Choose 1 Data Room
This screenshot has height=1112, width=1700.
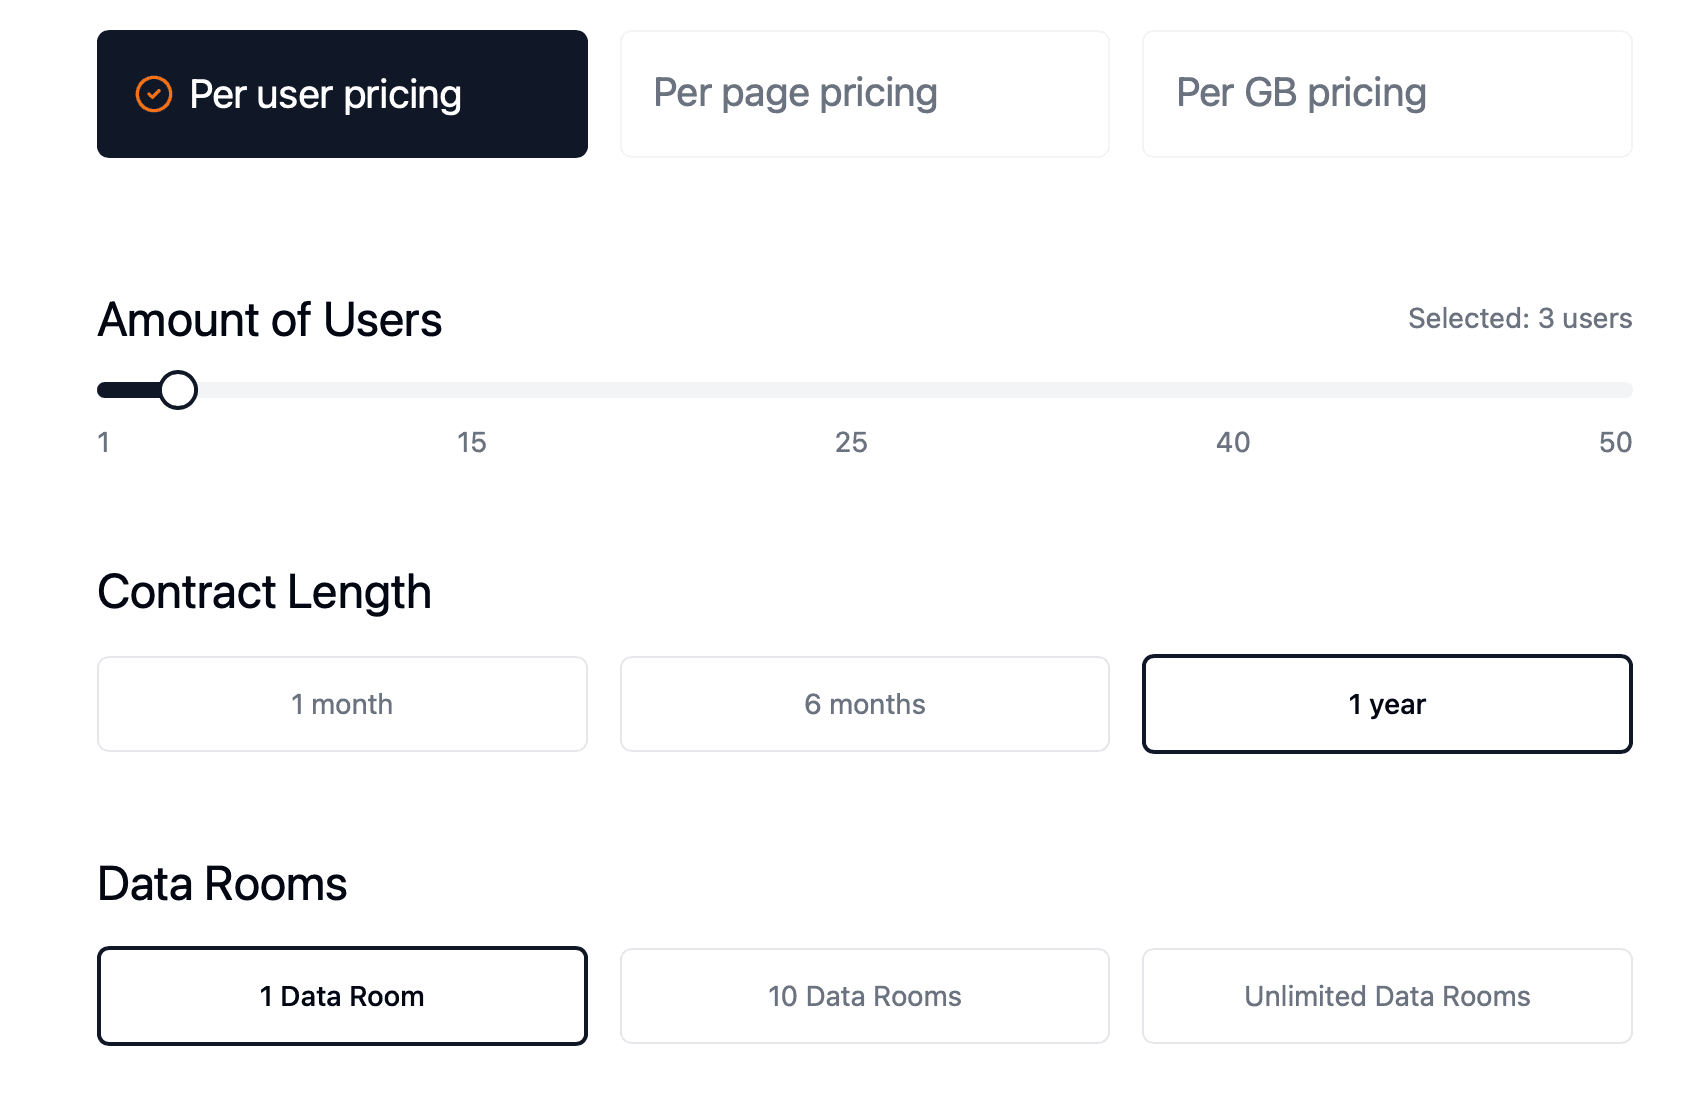coord(341,995)
